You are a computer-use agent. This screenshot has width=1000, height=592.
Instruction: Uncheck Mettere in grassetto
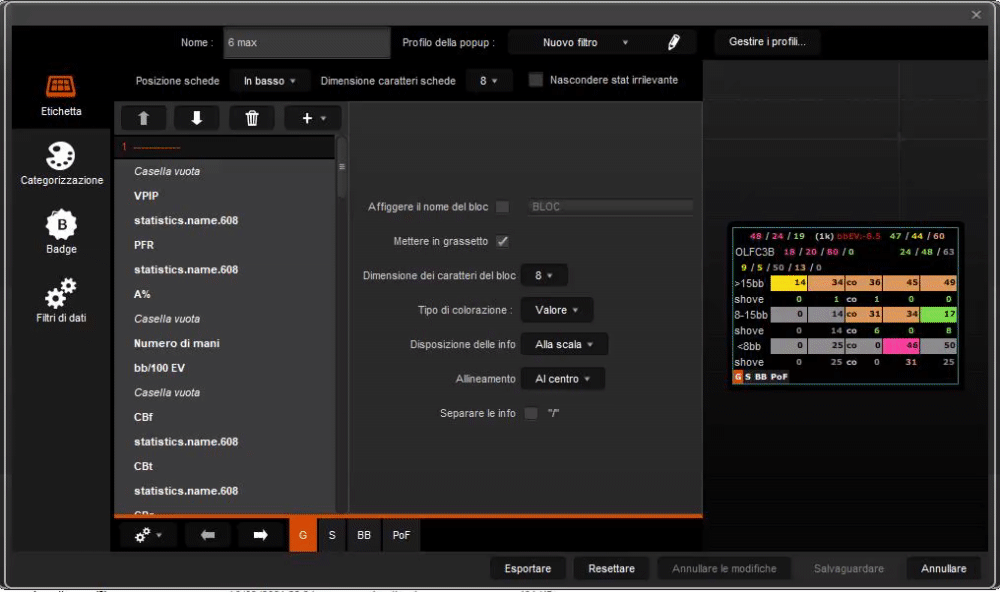pos(503,241)
